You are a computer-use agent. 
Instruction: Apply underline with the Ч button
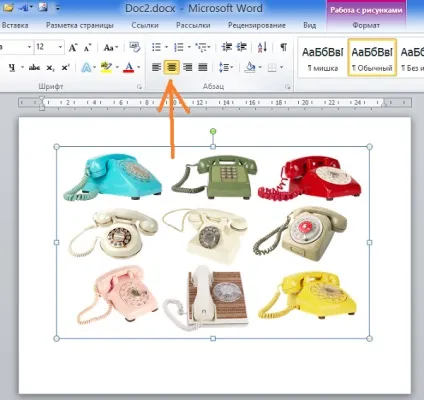(12, 68)
